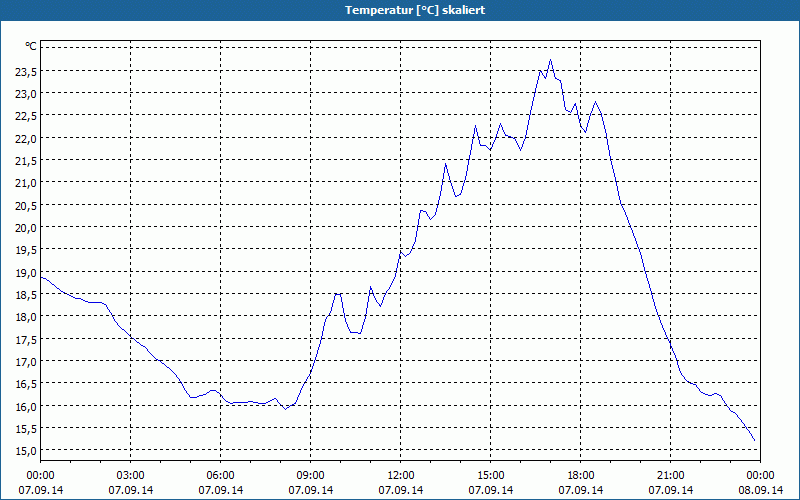
Task: Click the 07.09.14 date below 15:00
Action: coord(490,490)
